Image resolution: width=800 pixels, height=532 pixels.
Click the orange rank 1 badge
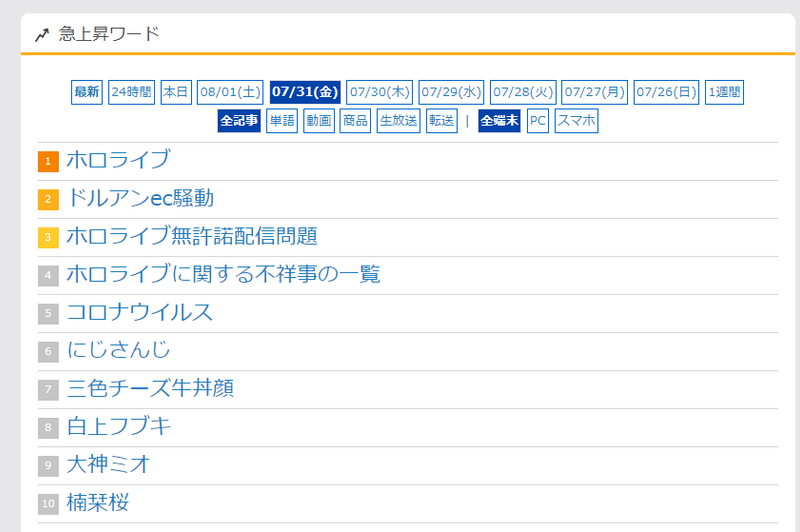(x=48, y=161)
